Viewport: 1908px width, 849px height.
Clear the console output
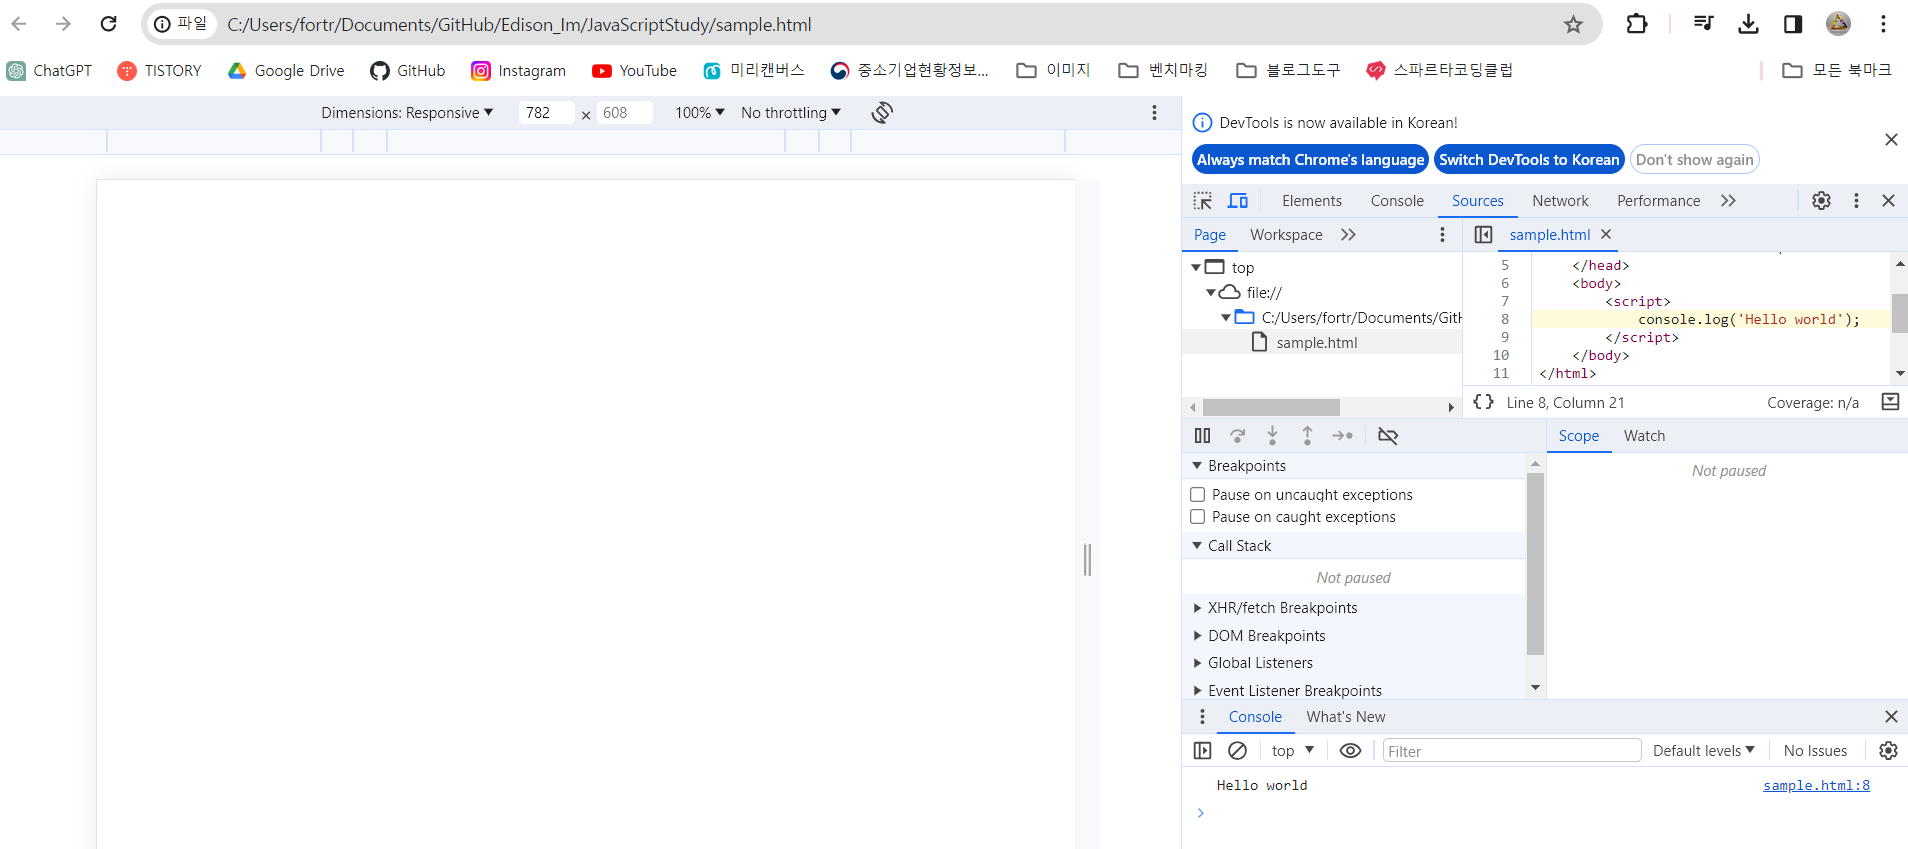[1237, 750]
